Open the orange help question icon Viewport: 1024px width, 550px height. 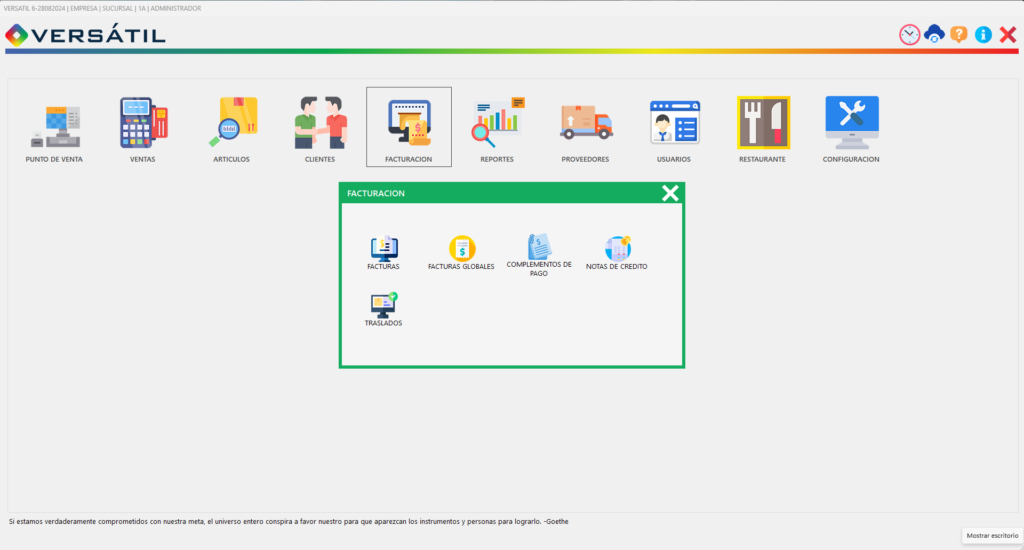click(x=959, y=34)
